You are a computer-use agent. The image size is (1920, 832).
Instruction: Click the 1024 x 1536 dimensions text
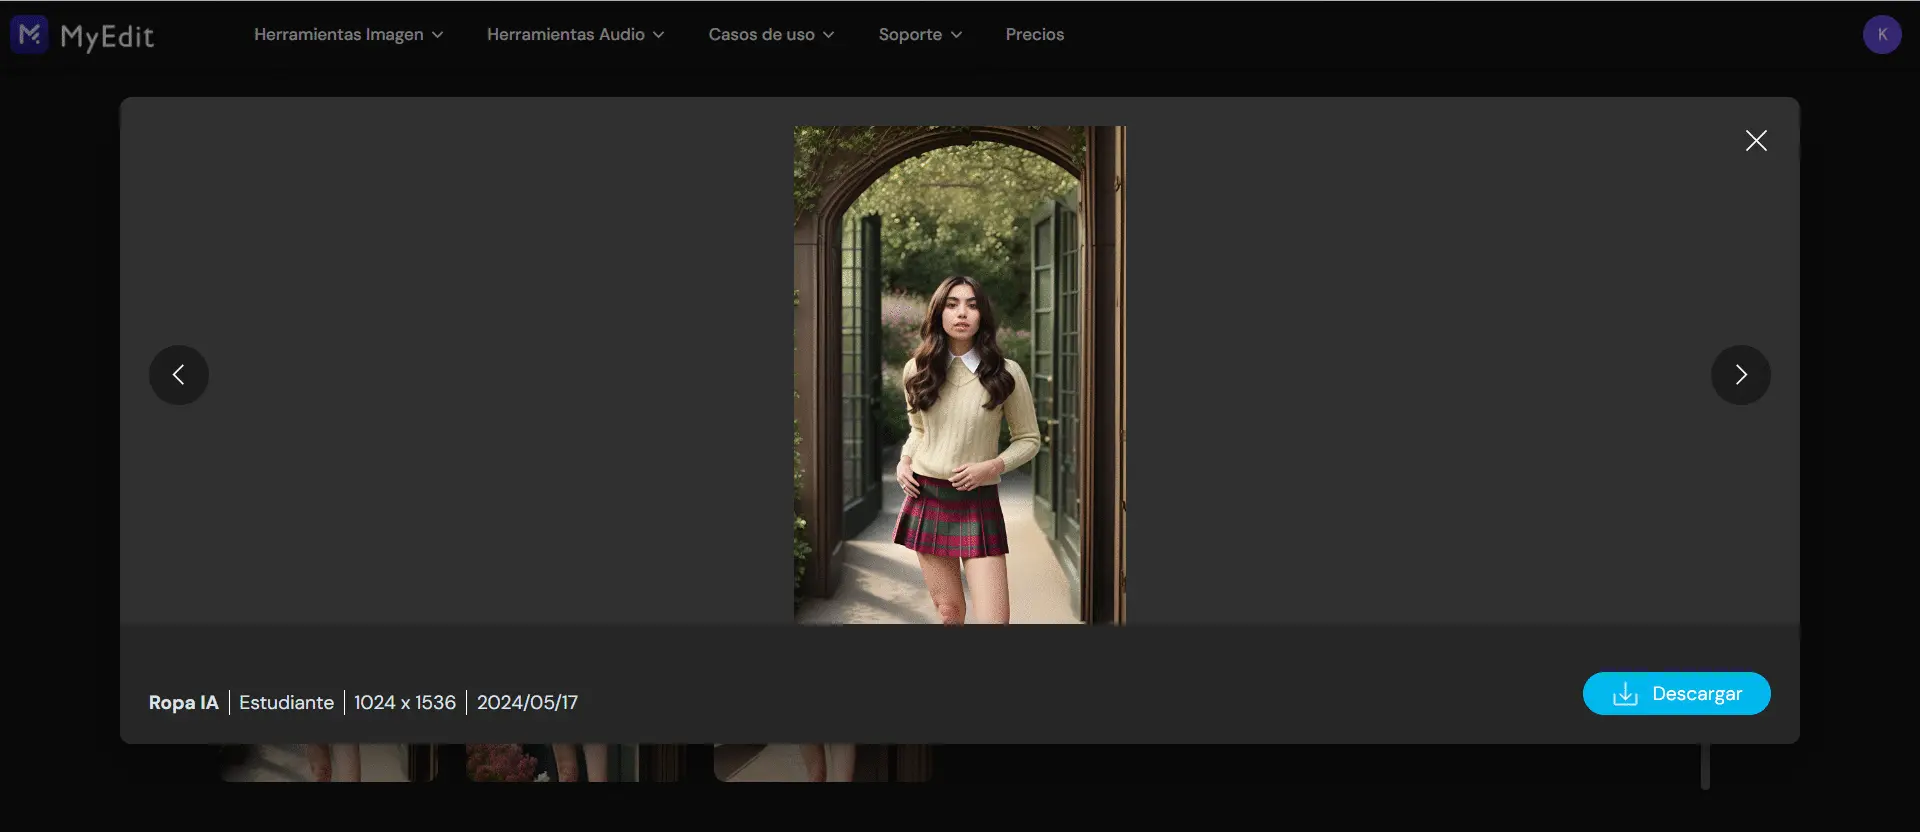click(405, 703)
